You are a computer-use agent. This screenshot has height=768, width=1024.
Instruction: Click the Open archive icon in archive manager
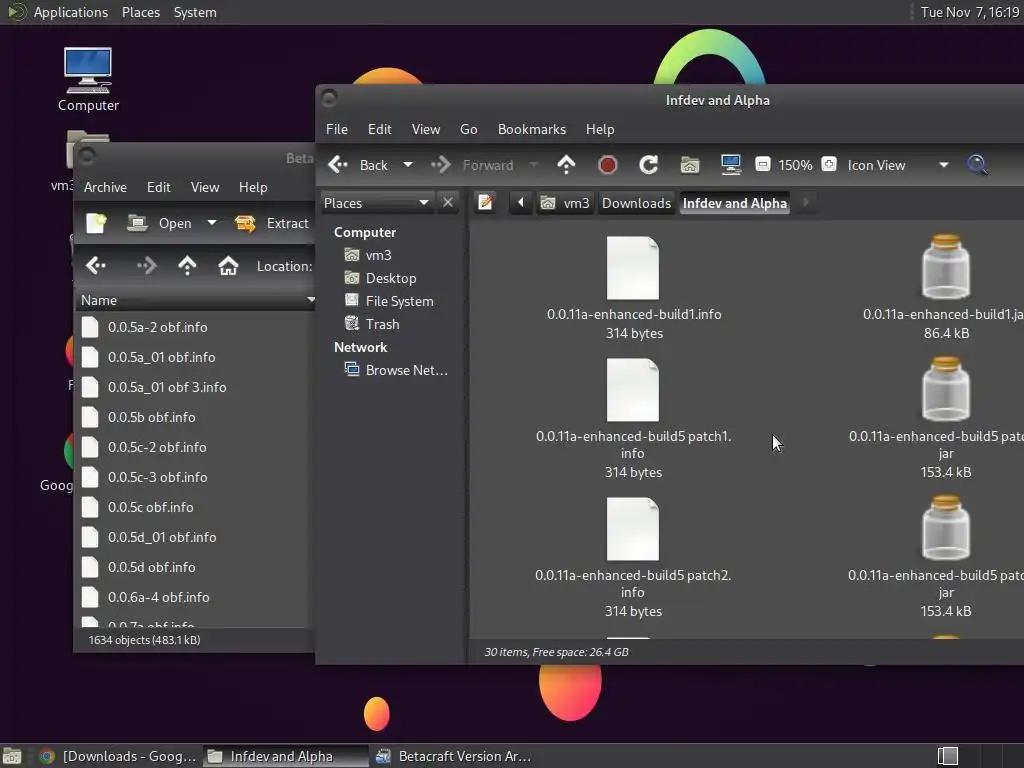[x=136, y=223]
